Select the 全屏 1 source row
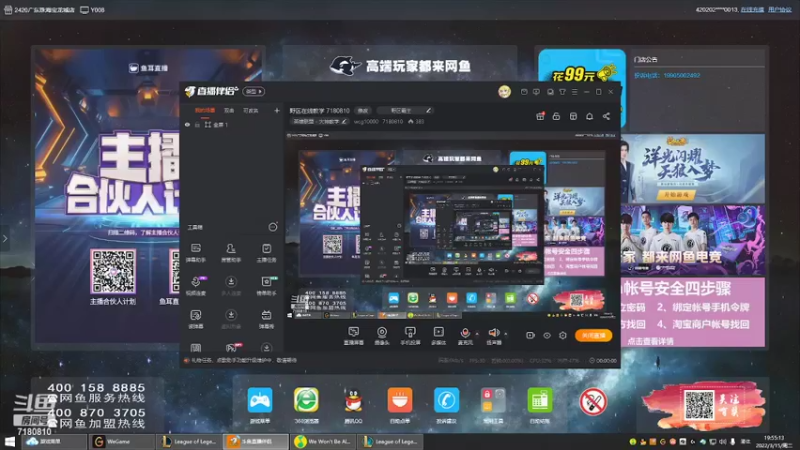800x450 pixels. coord(232,124)
